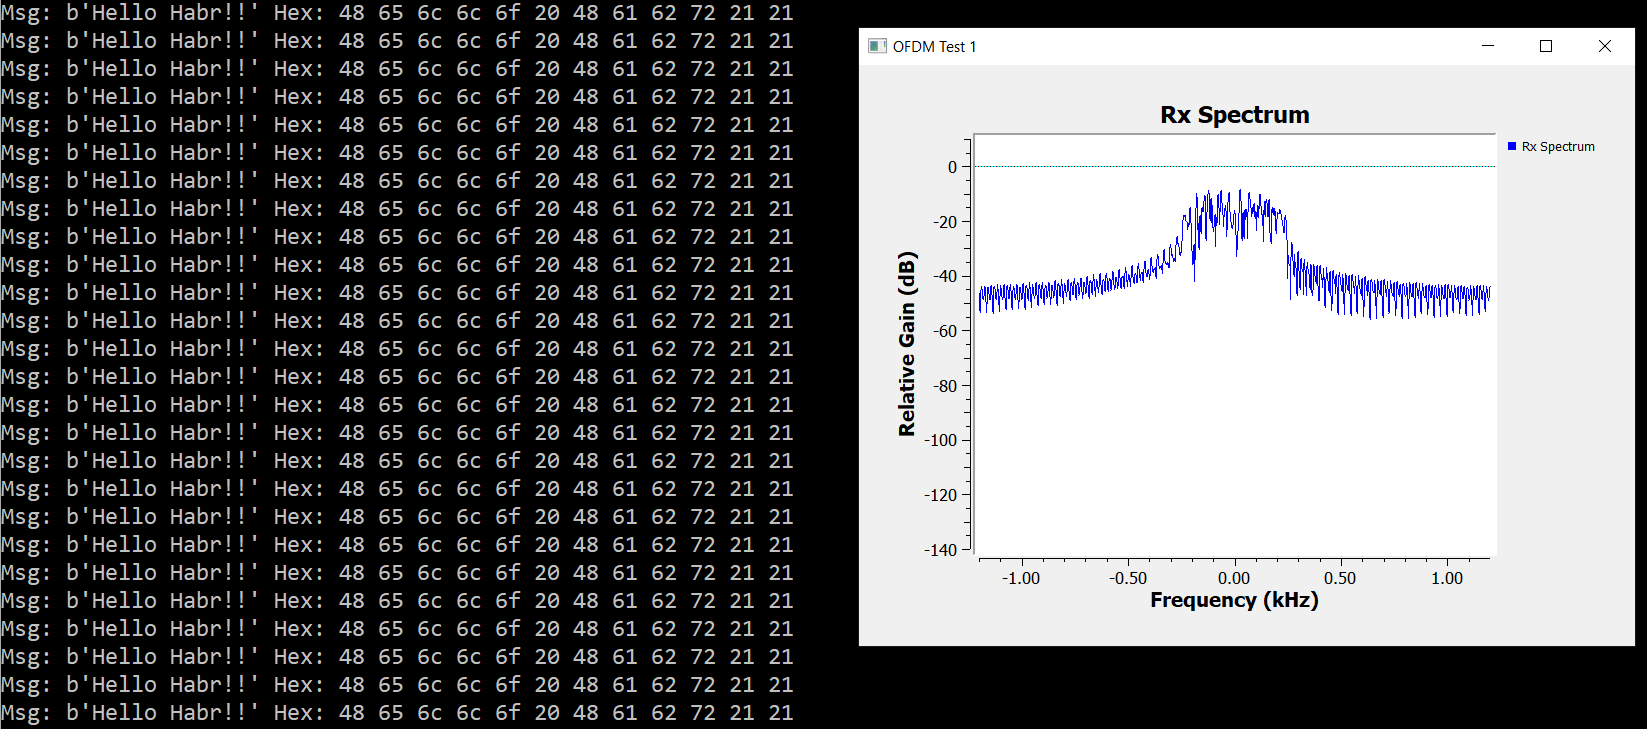Toggle the Rx Spectrum legend entry
This screenshot has height=729, width=1647.
pyautogui.click(x=1551, y=147)
